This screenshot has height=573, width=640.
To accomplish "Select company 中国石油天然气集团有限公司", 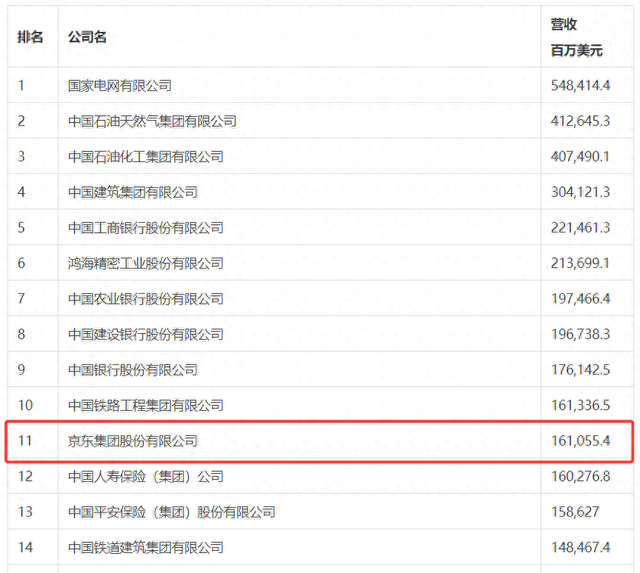I will click(152, 121).
